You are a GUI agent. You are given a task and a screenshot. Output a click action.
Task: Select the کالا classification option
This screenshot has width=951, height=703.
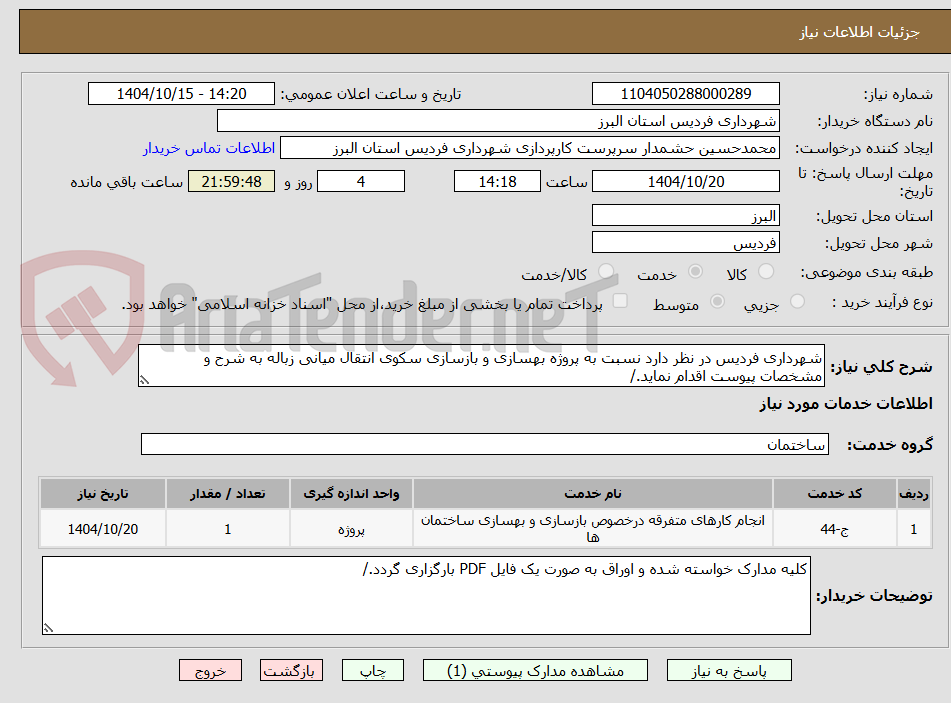(766, 271)
